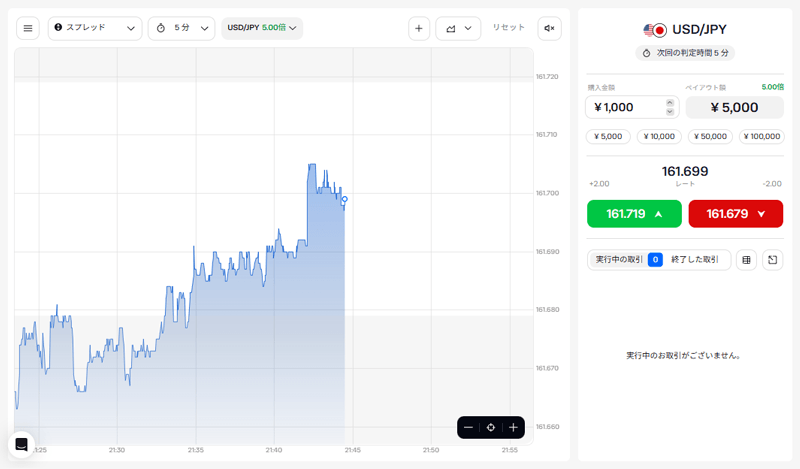Switch to 実行中の取引 tab

click(629, 260)
